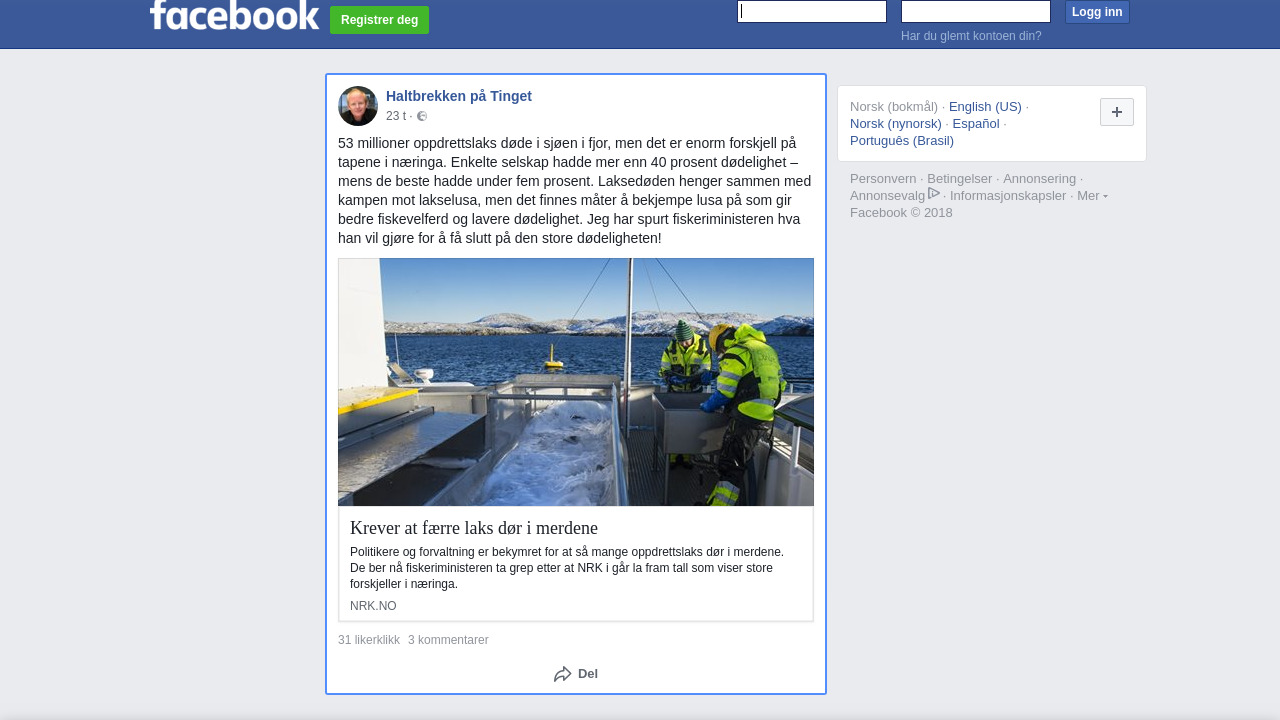The height and width of the screenshot is (720, 1280).
Task: Open the Personvern footer link
Action: click(x=883, y=179)
